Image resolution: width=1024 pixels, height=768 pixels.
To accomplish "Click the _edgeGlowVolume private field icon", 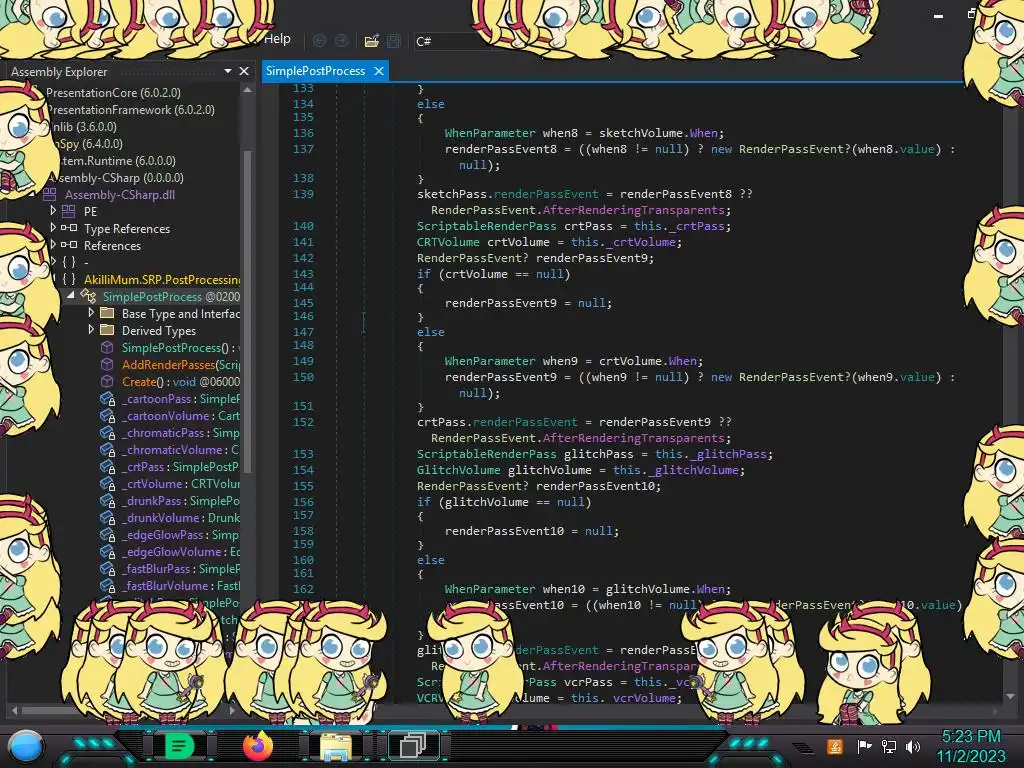I will click(107, 551).
